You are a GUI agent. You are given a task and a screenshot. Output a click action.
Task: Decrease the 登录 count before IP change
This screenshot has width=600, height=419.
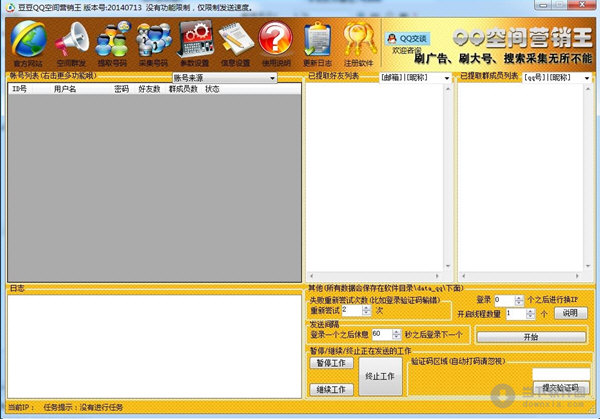(519, 303)
